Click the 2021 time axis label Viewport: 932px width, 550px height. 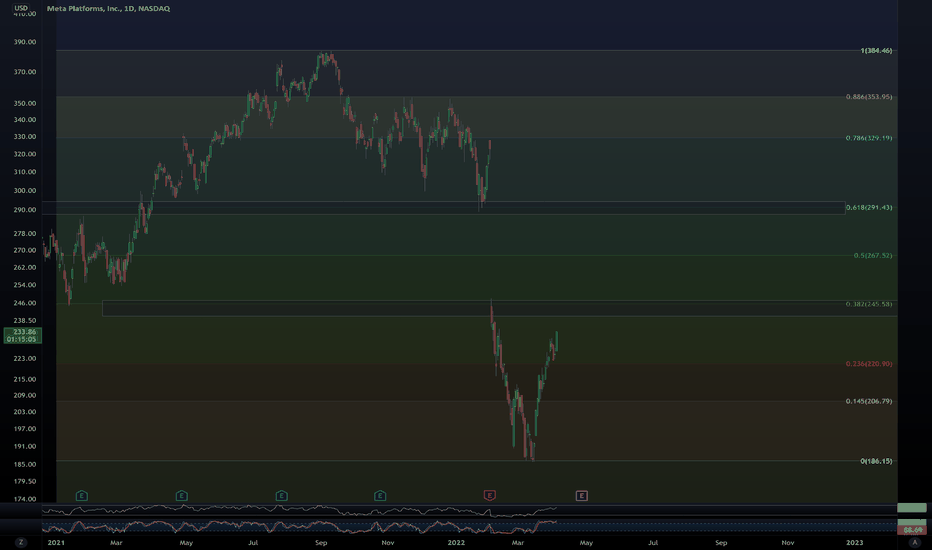click(x=56, y=542)
